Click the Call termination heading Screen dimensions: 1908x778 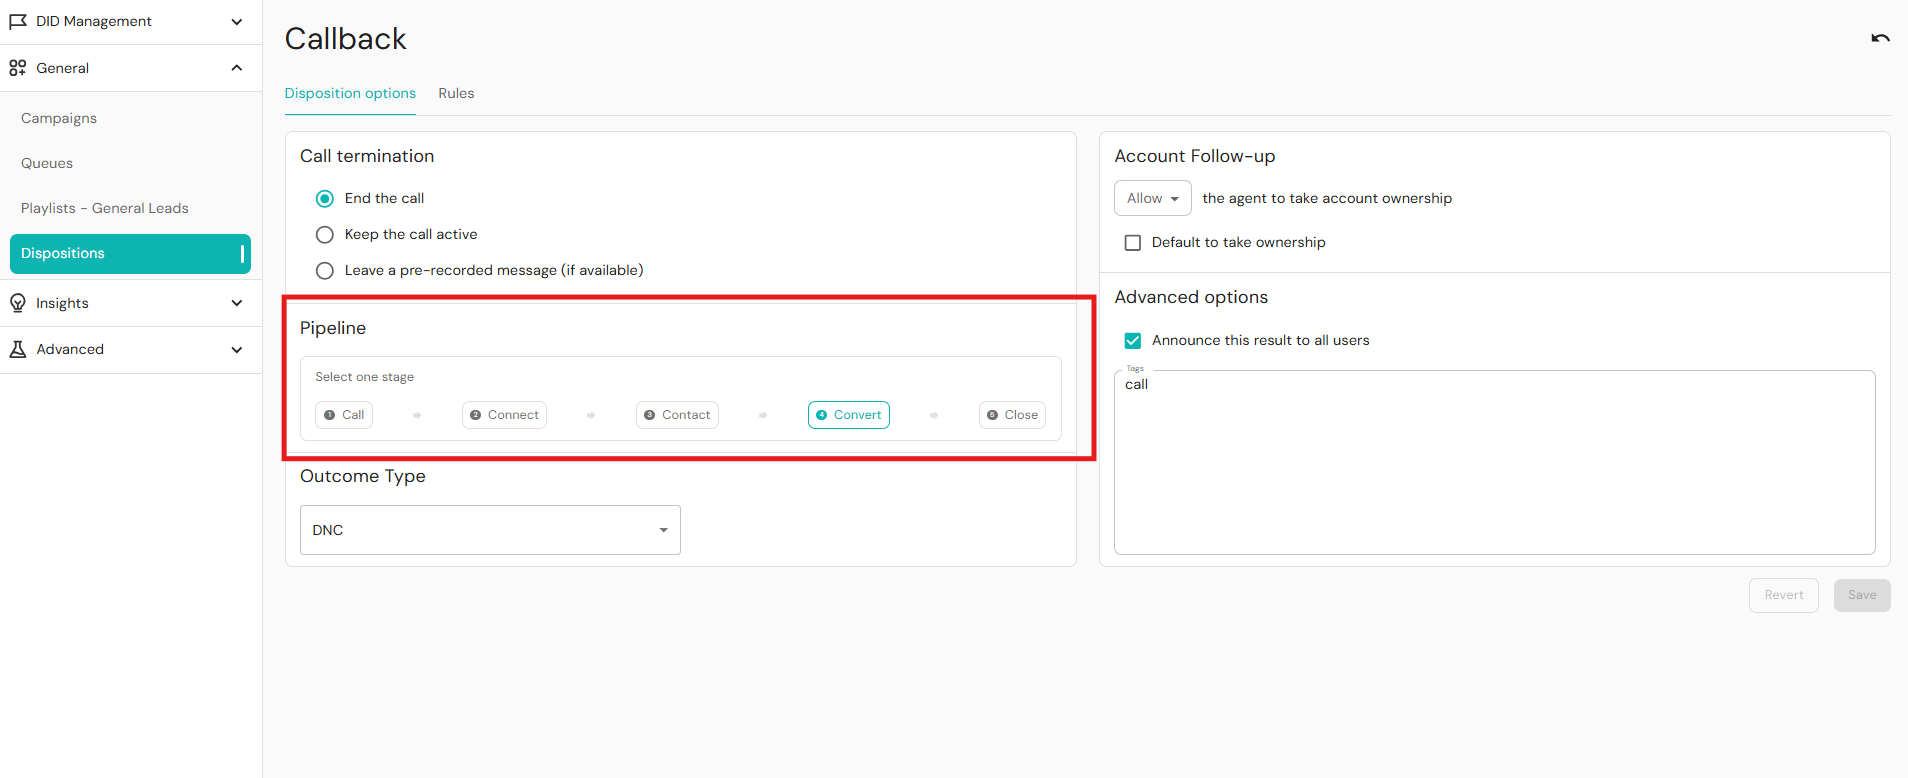pyautogui.click(x=367, y=156)
